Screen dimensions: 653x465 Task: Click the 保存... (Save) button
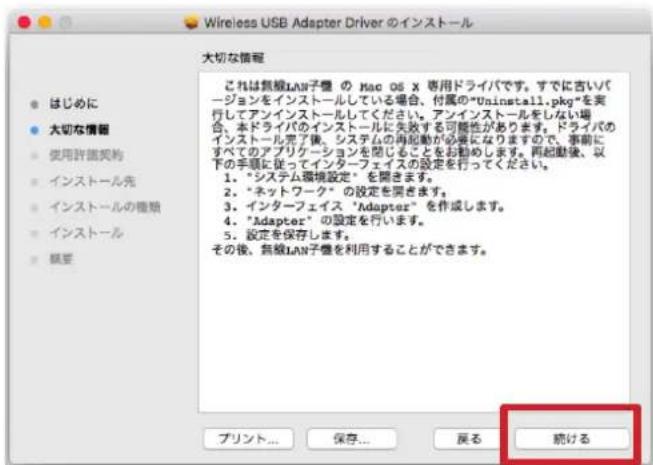tap(351, 438)
